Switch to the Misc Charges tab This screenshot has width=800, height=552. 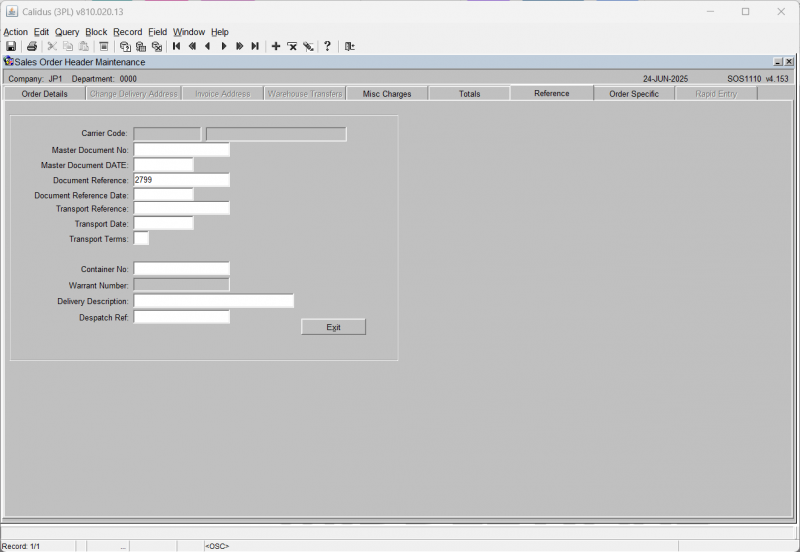387,94
